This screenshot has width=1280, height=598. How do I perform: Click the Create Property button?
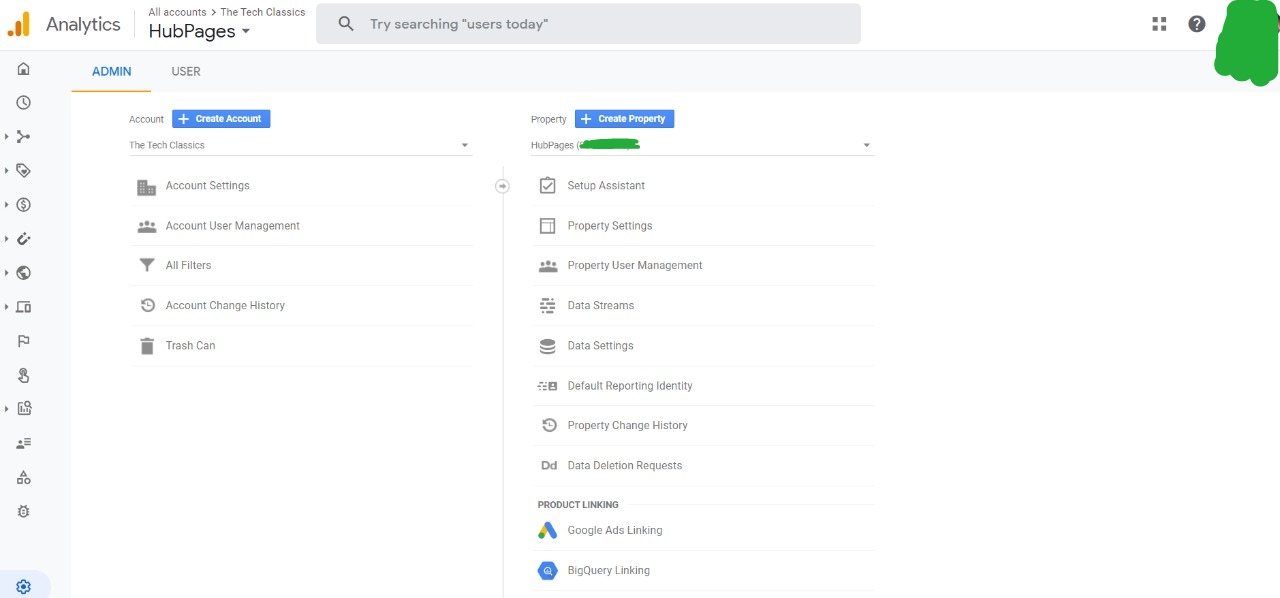click(x=625, y=119)
